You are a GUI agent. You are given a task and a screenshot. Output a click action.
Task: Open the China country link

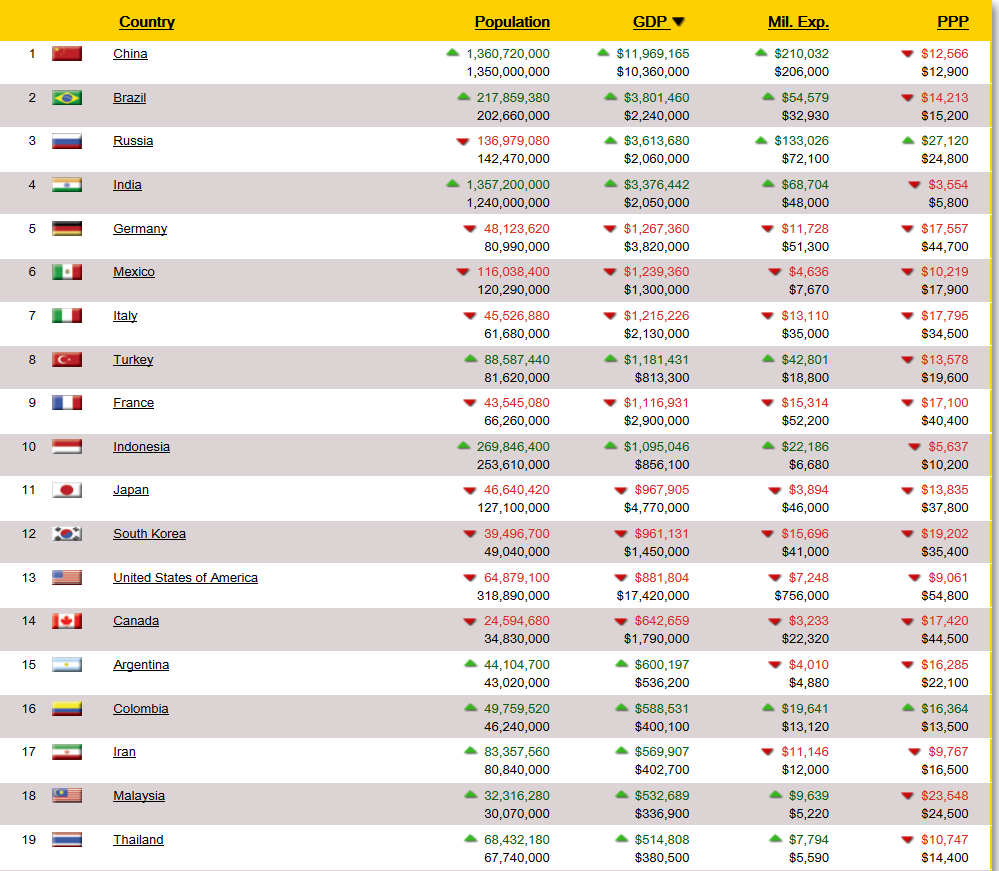tap(130, 54)
